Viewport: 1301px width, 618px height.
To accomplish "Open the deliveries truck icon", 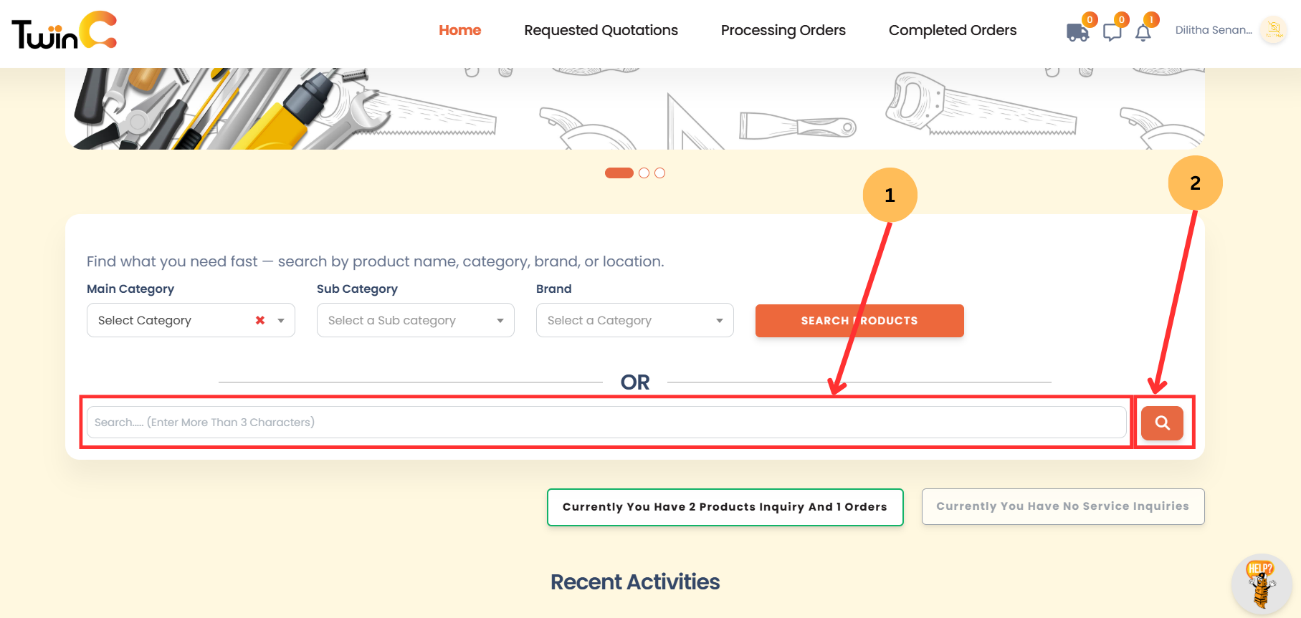I will tap(1077, 32).
